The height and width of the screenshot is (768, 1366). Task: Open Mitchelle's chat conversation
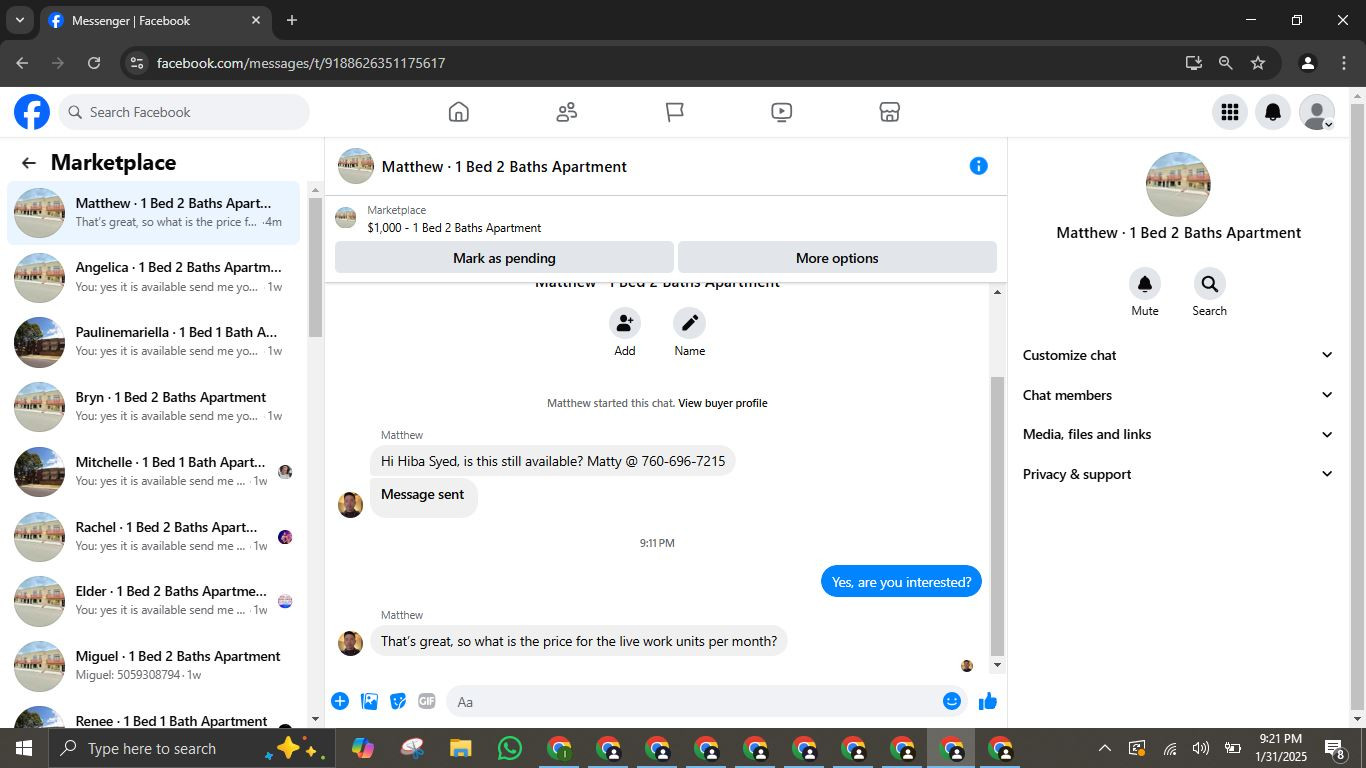[x=154, y=472]
